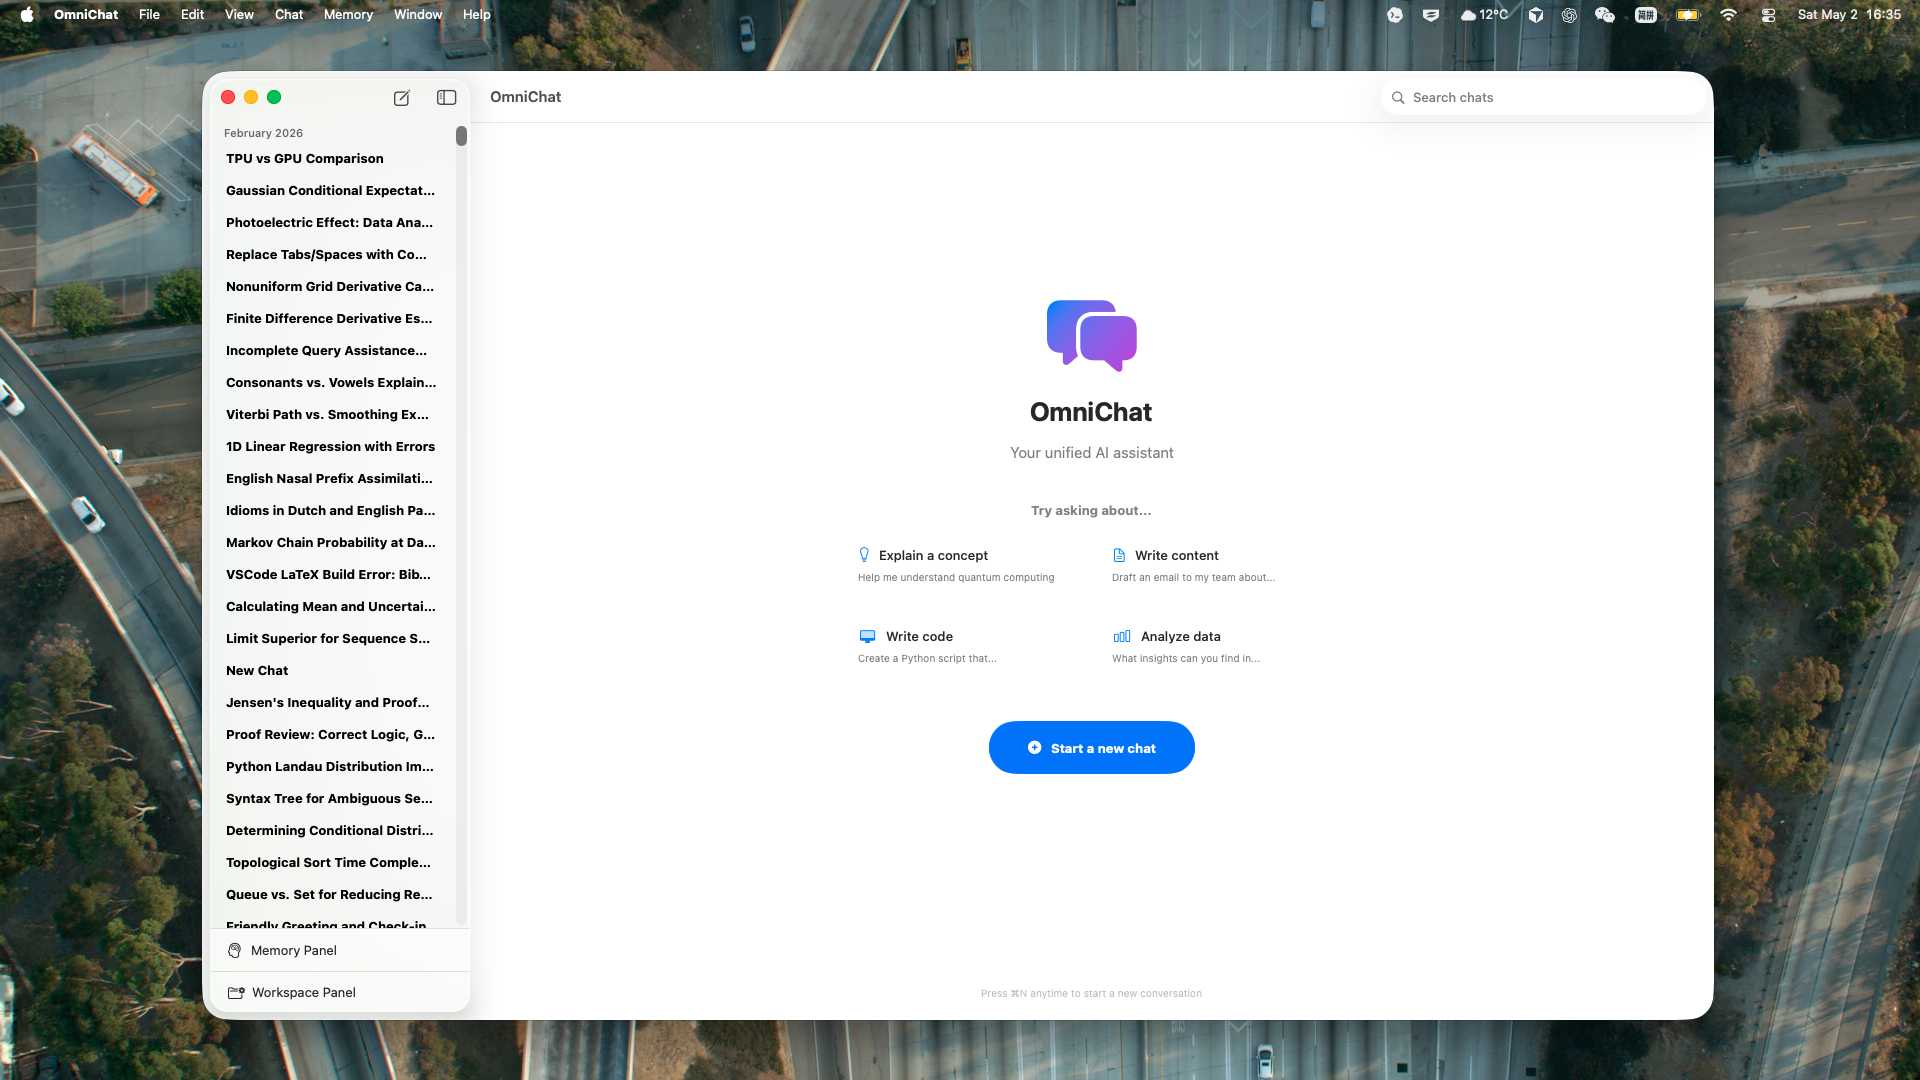The height and width of the screenshot is (1080, 1920).
Task: Click the OmniChat speech bubbles logo
Action: click(x=1092, y=336)
